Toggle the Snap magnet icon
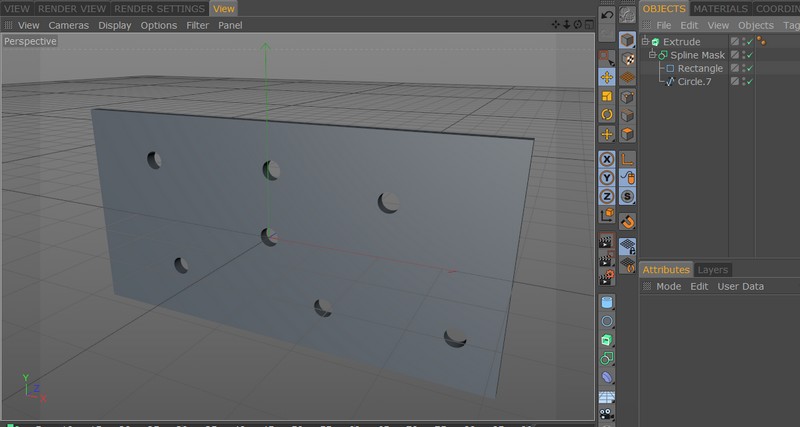Viewport: 800px width, 427px height. click(627, 222)
